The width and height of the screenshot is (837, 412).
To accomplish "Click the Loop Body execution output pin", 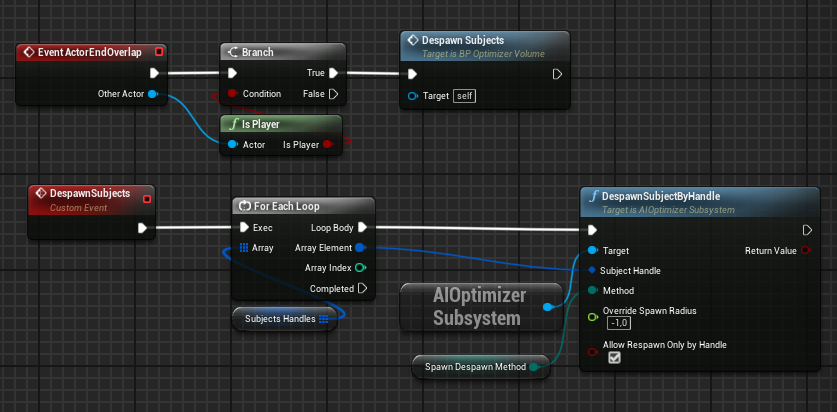I will (362, 227).
